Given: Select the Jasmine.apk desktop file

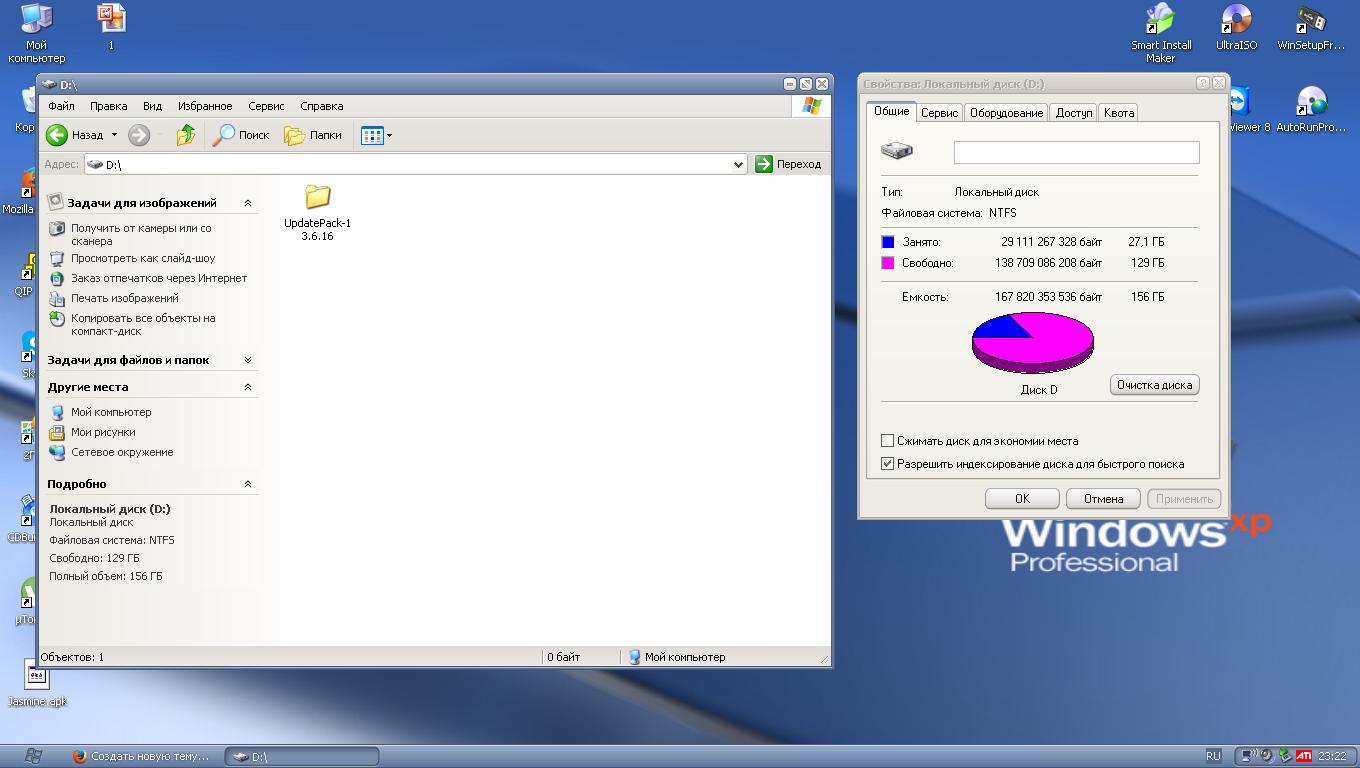Looking at the screenshot, I should click(x=37, y=684).
